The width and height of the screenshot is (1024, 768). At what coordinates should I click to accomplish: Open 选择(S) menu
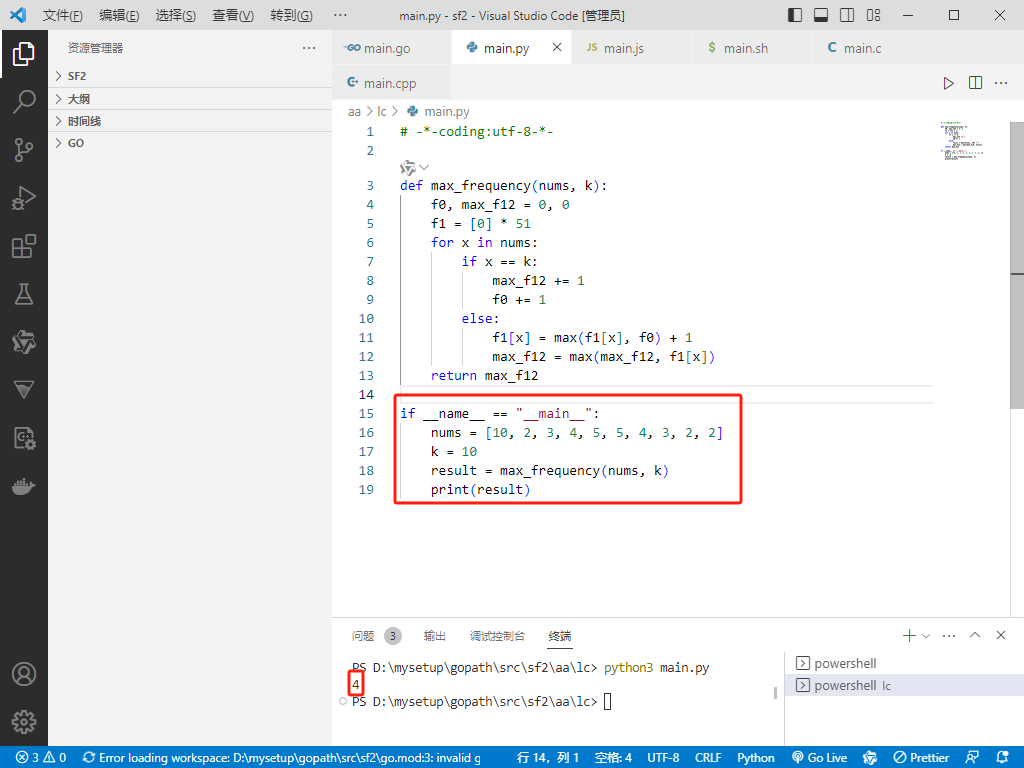(176, 15)
